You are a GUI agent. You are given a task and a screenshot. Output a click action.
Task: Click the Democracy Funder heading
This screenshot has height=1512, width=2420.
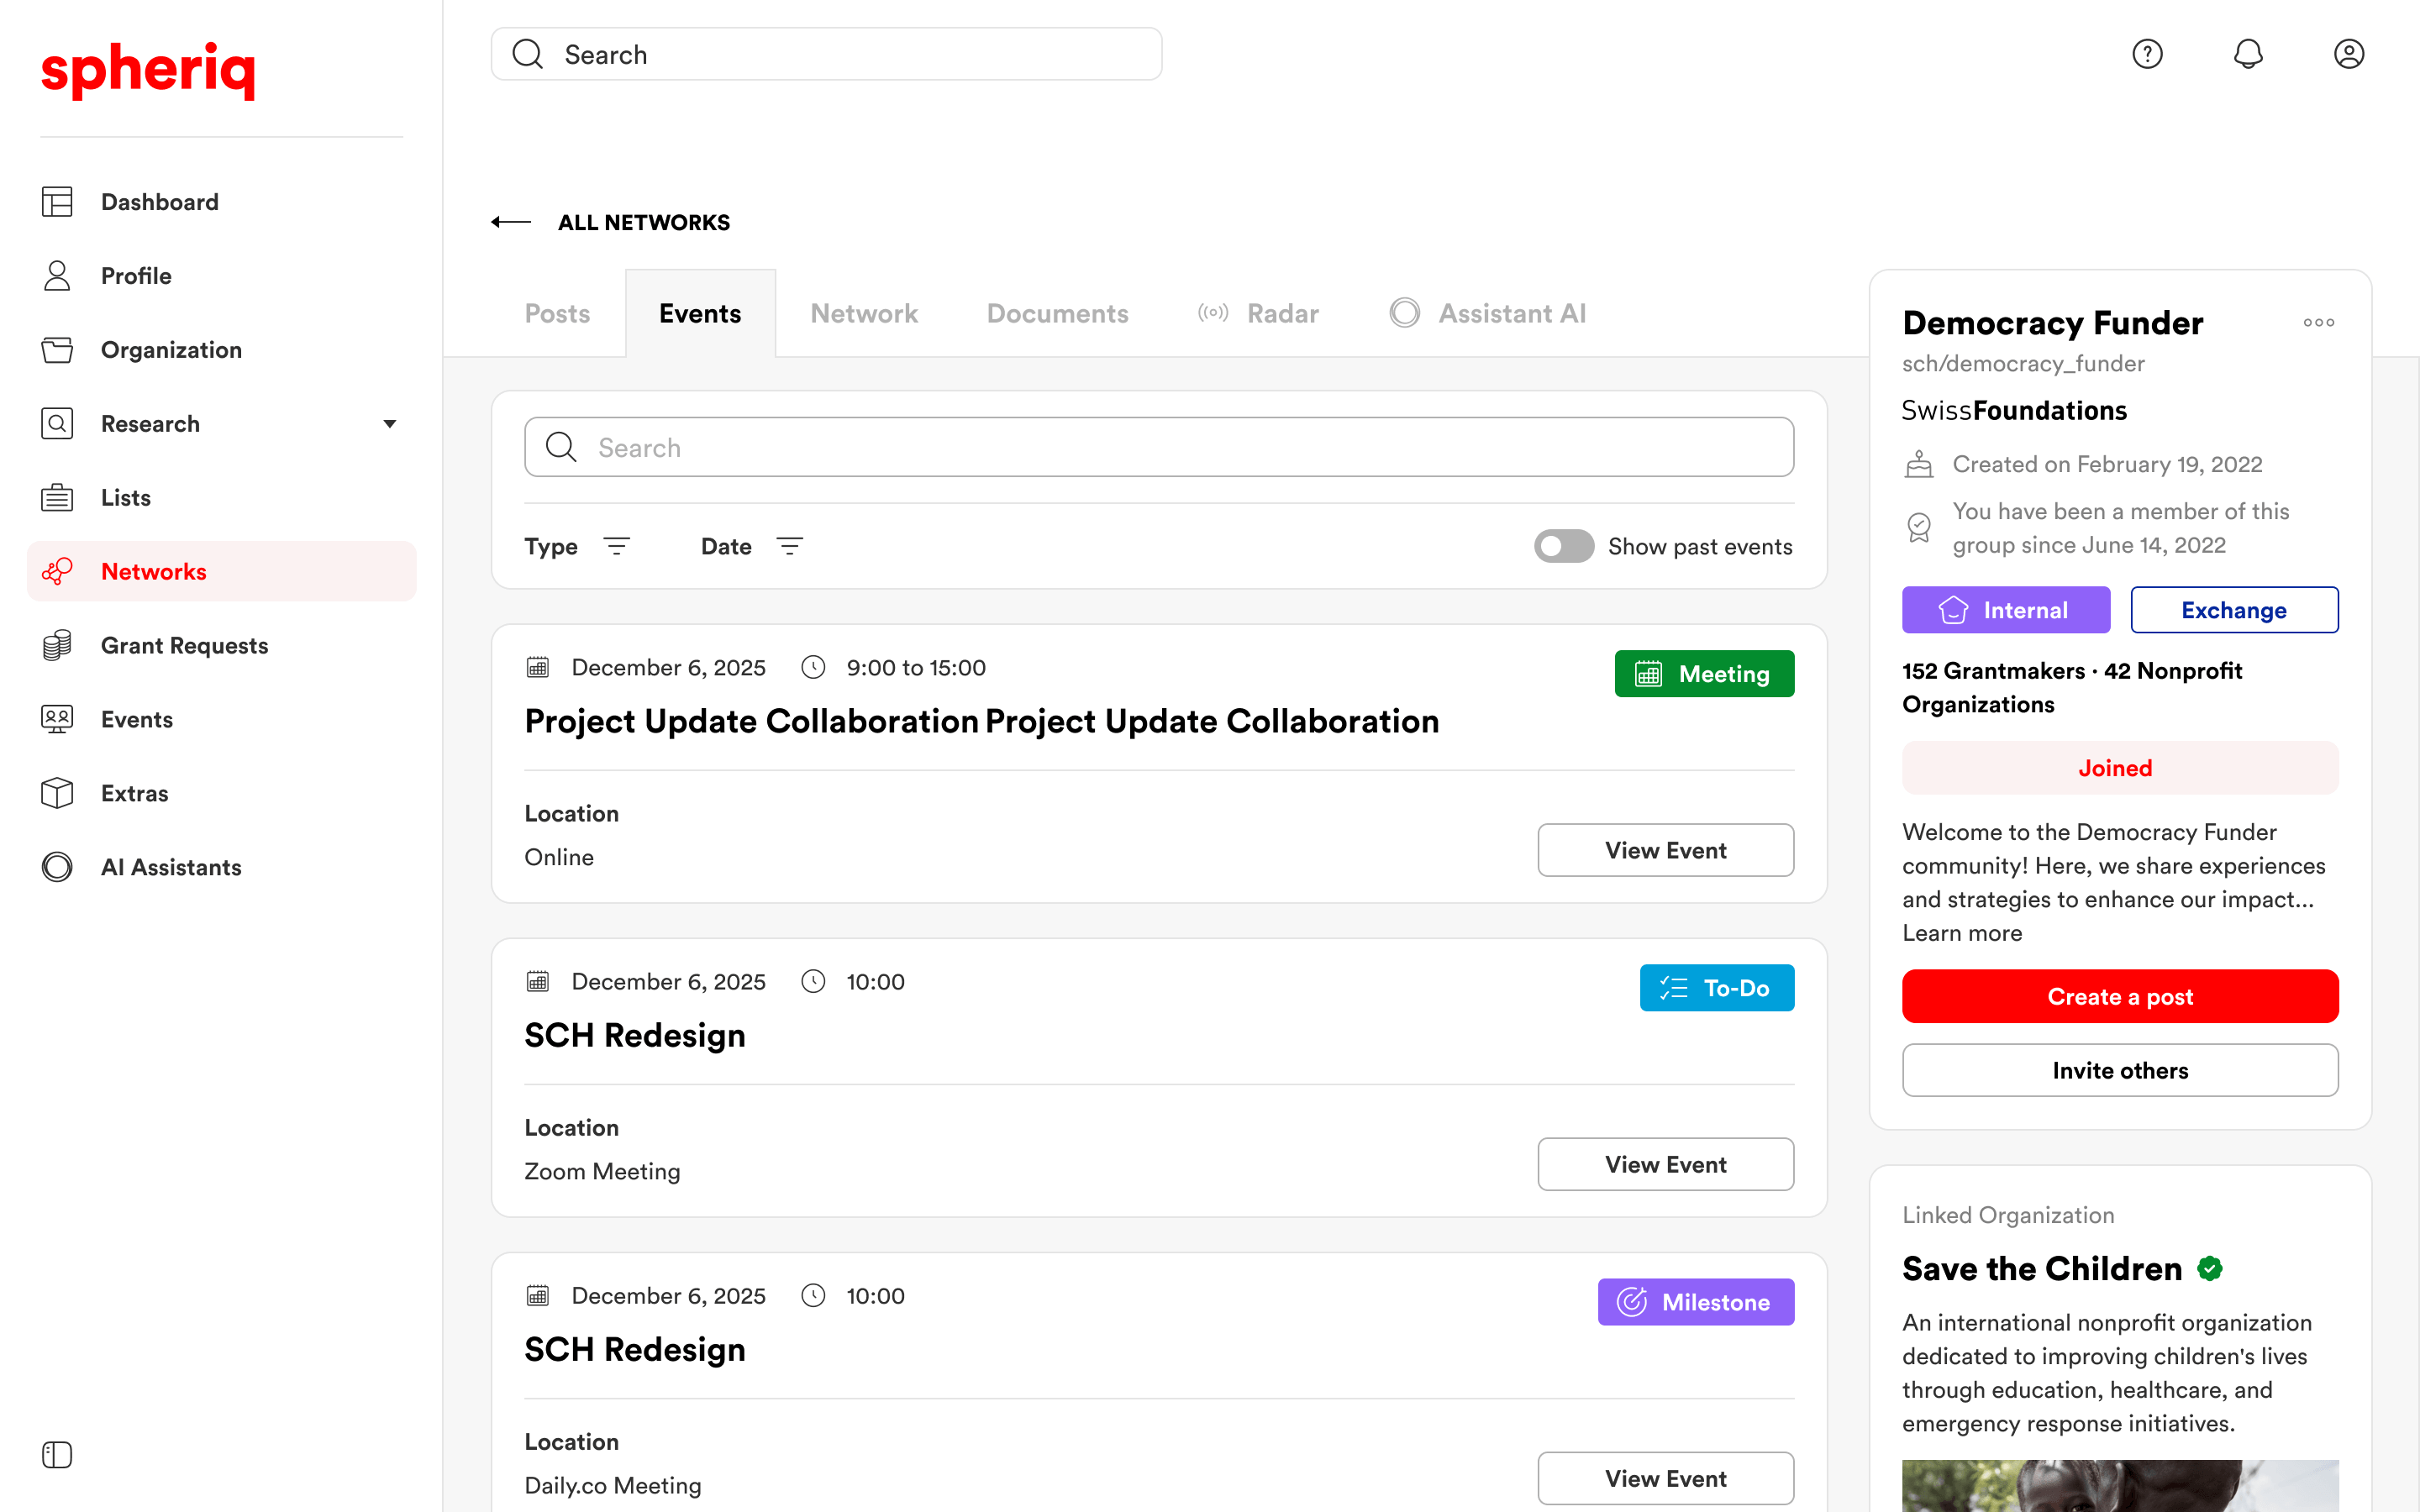2052,323
